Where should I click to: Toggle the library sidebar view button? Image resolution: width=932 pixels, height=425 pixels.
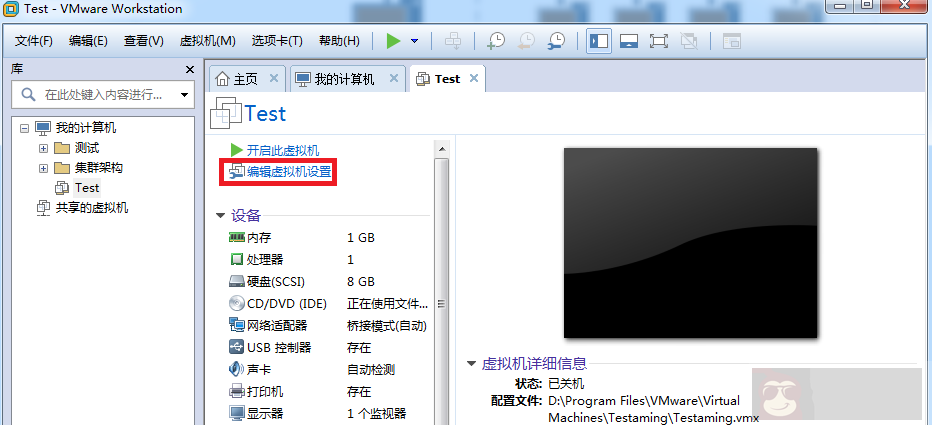(x=599, y=41)
